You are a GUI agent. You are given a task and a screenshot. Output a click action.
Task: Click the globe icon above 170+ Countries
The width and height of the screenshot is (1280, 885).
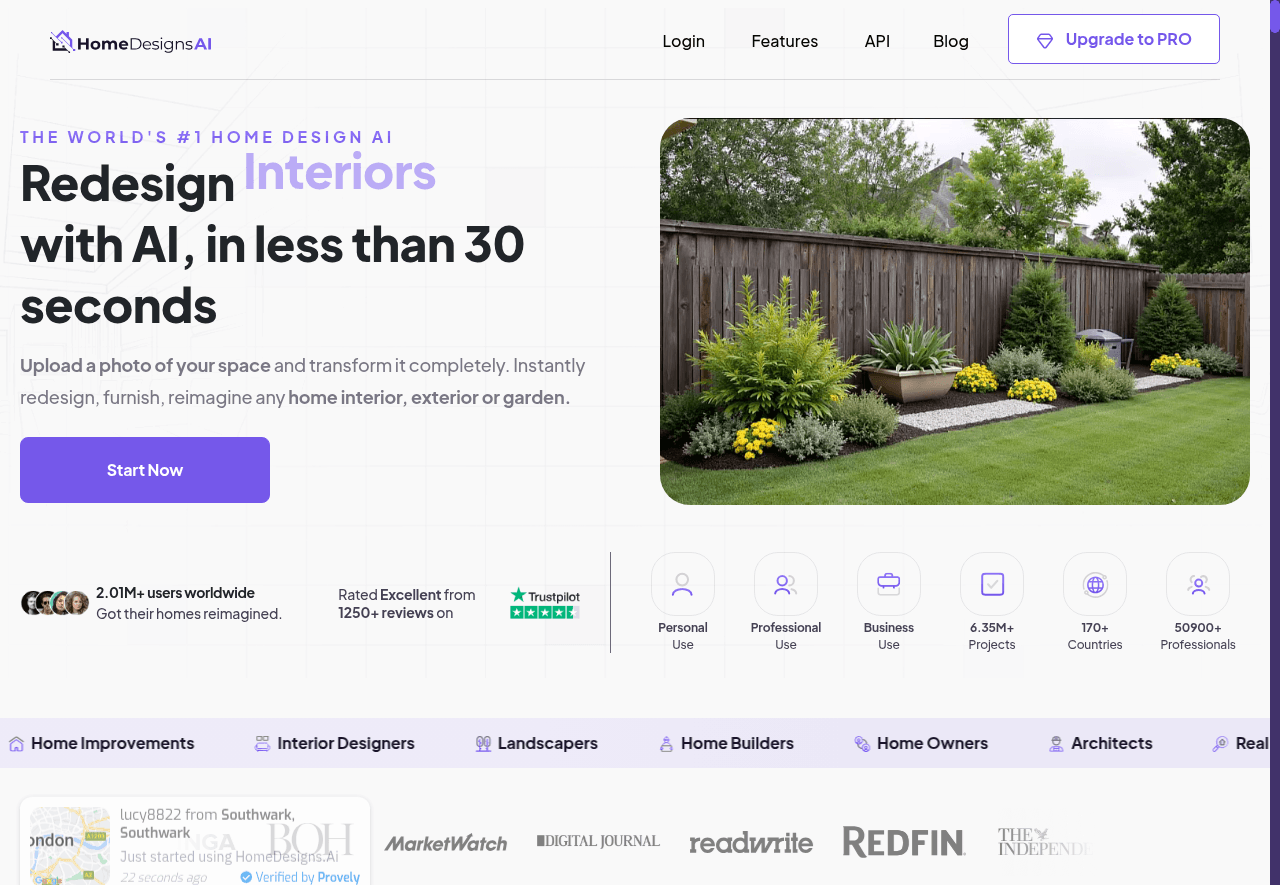[x=1095, y=584]
